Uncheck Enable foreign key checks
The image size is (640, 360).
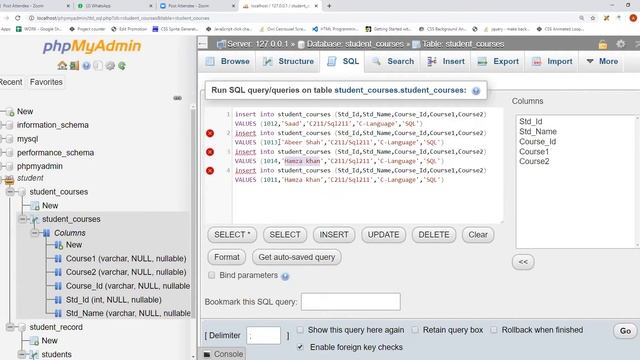click(300, 347)
